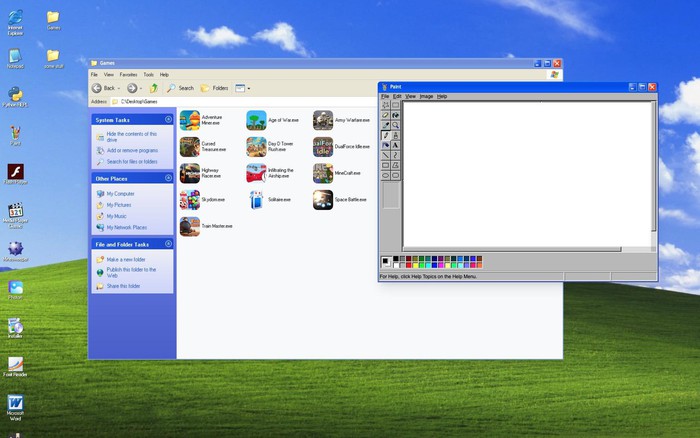700x438 pixels.
Task: Collapse the System Tasks panel
Action: tap(168, 119)
